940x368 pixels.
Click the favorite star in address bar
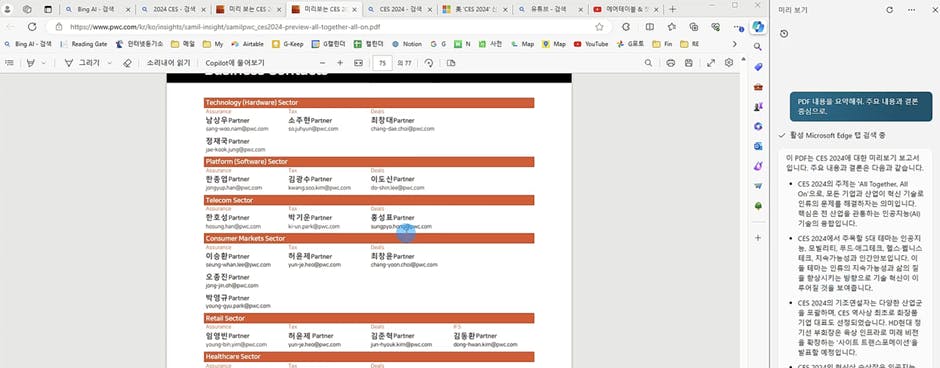[599, 27]
